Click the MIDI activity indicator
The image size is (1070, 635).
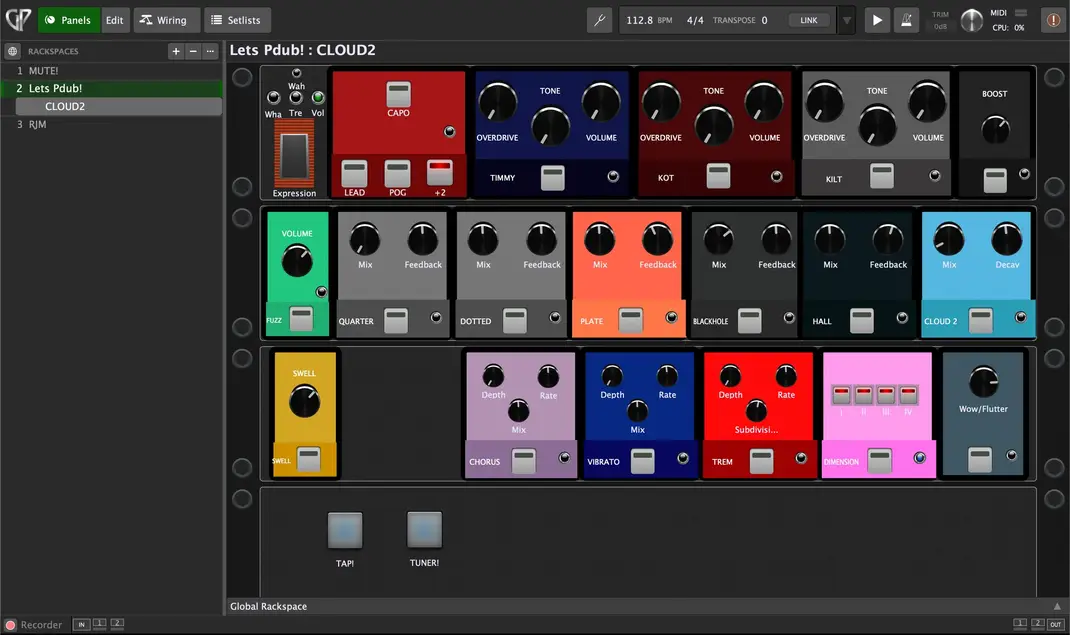coord(1021,13)
